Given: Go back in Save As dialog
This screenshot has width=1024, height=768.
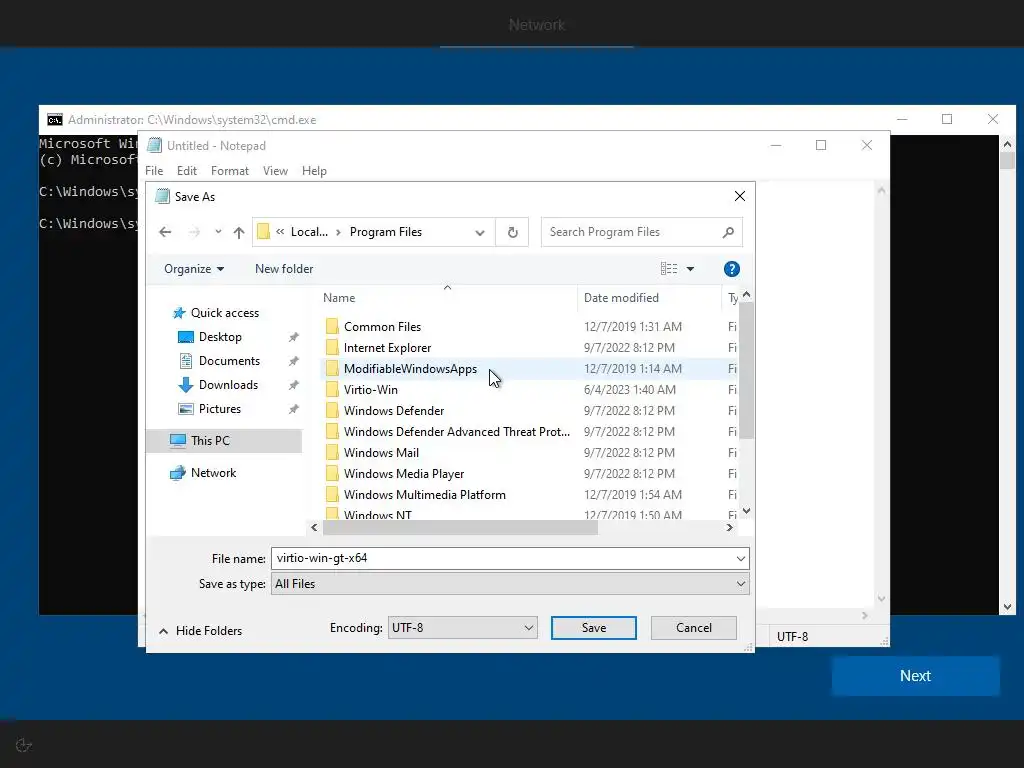Looking at the screenshot, I should click(x=165, y=232).
